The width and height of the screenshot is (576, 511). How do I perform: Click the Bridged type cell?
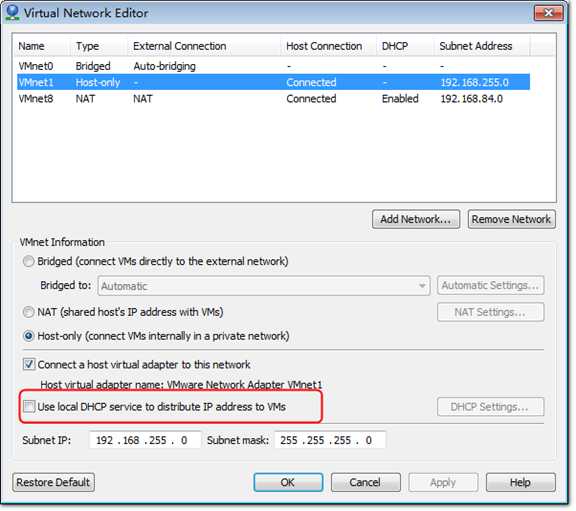point(93,66)
